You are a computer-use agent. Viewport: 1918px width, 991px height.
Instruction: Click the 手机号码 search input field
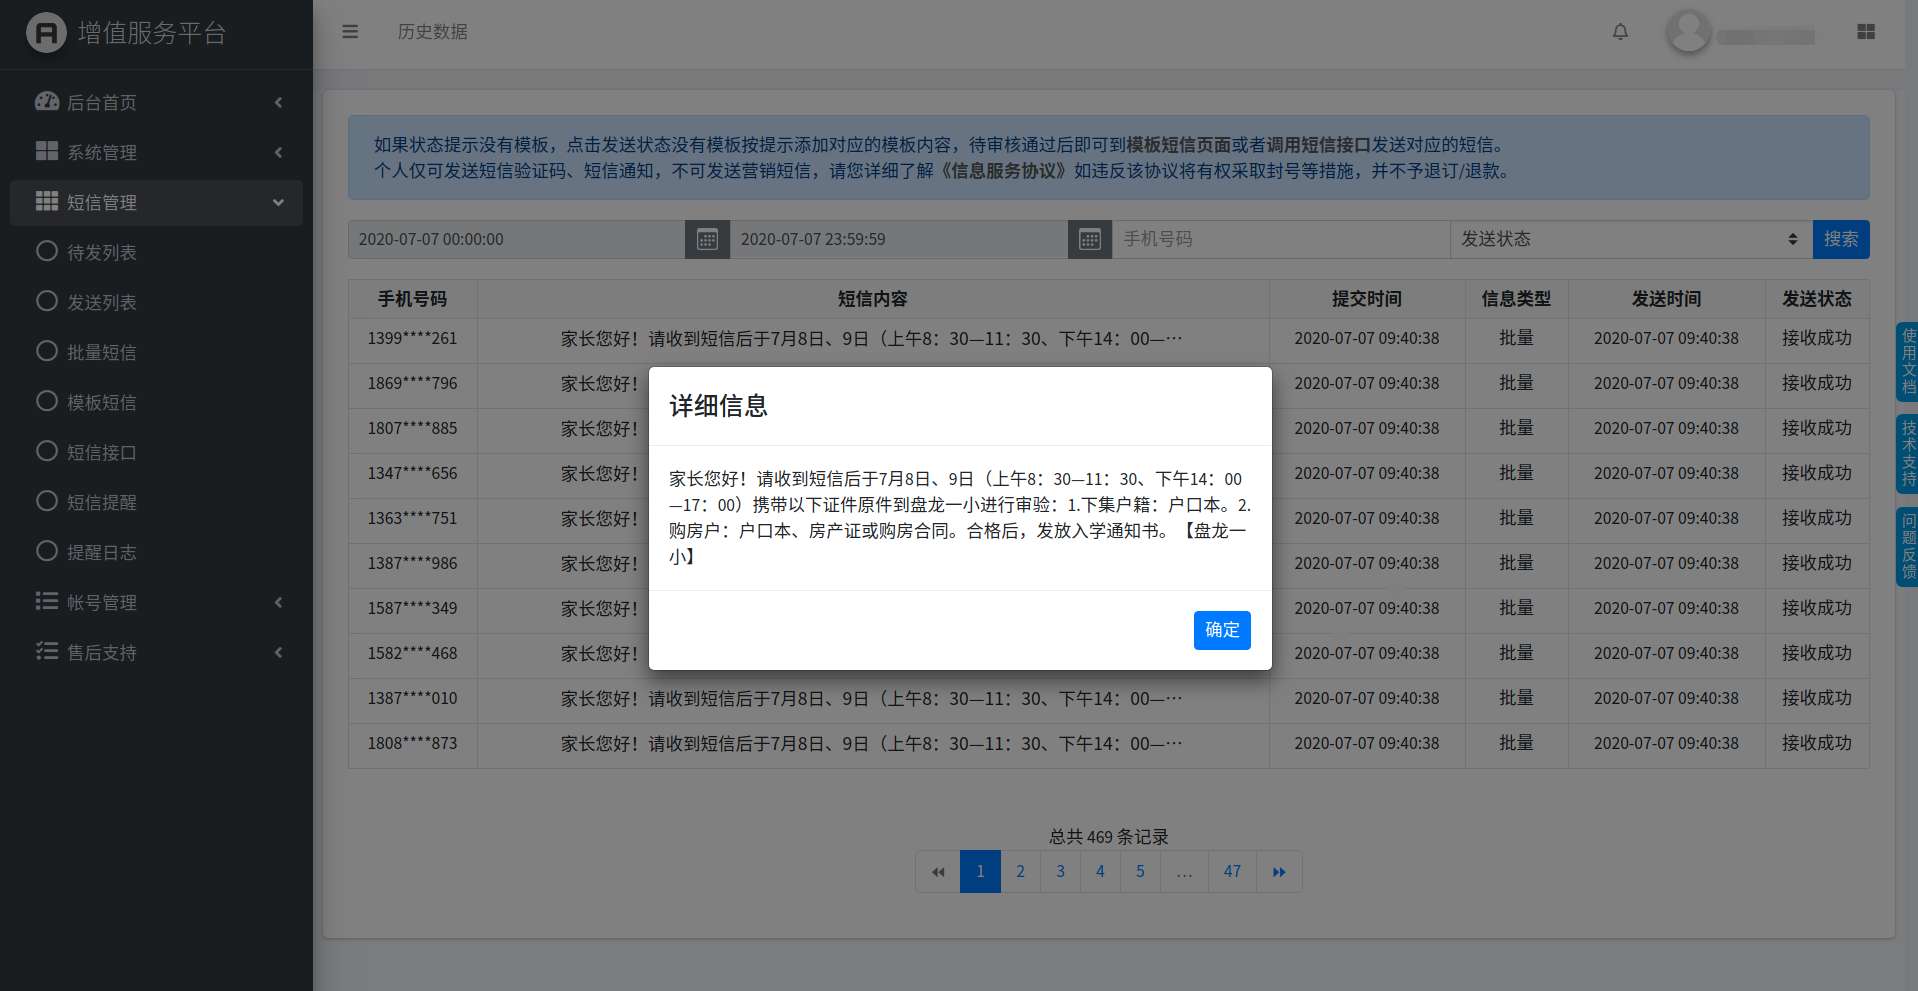point(1280,240)
